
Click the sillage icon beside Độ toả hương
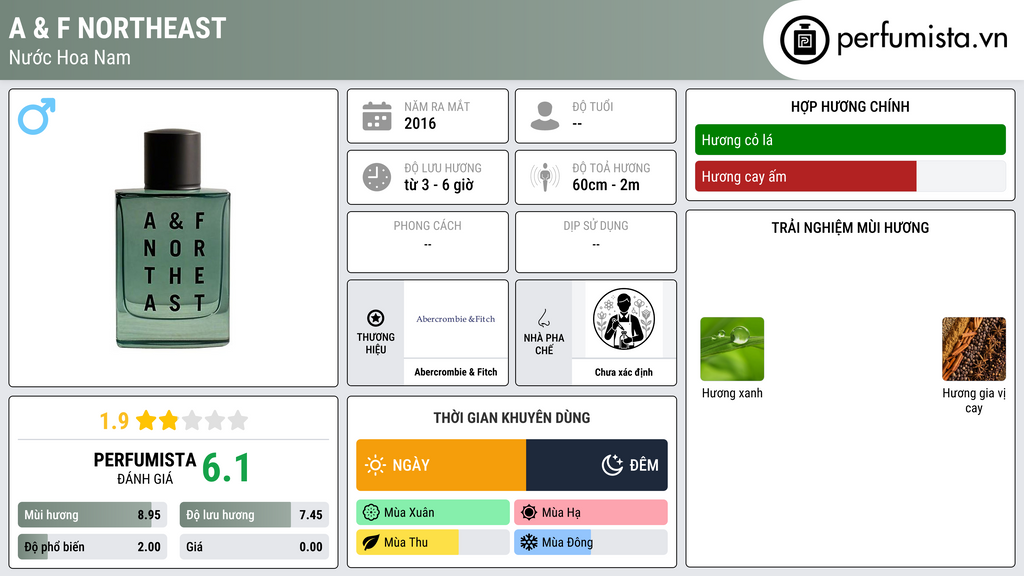pyautogui.click(x=545, y=177)
